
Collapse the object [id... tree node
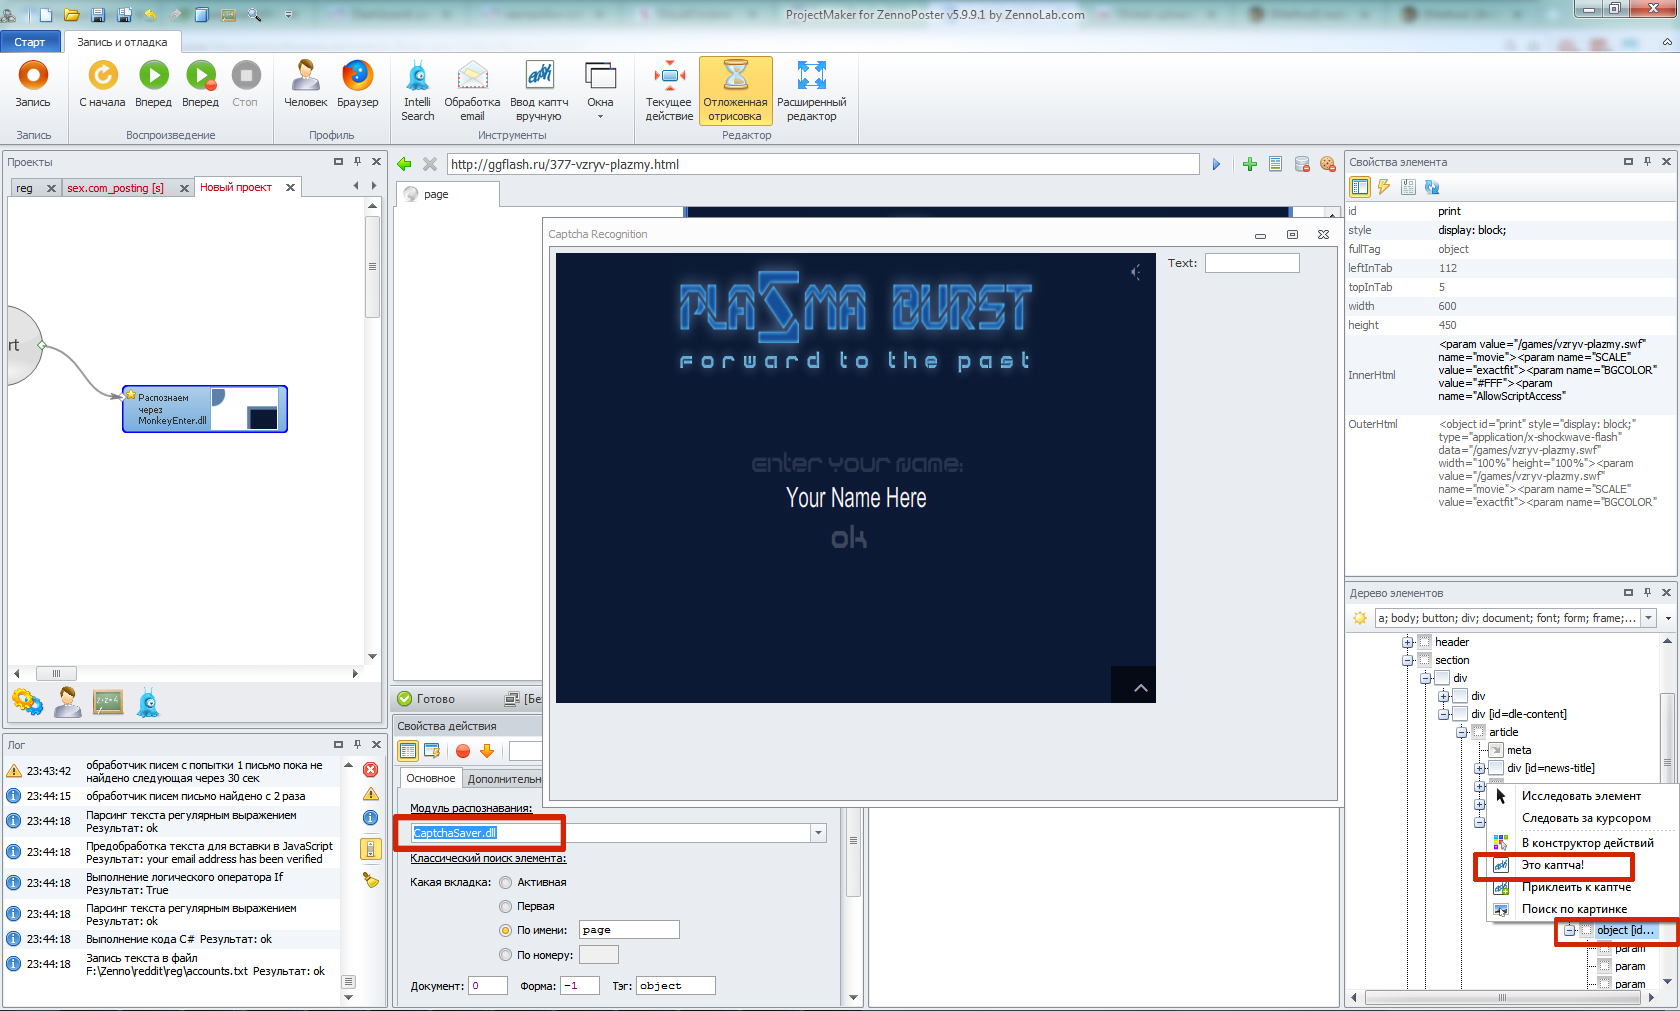(1570, 930)
